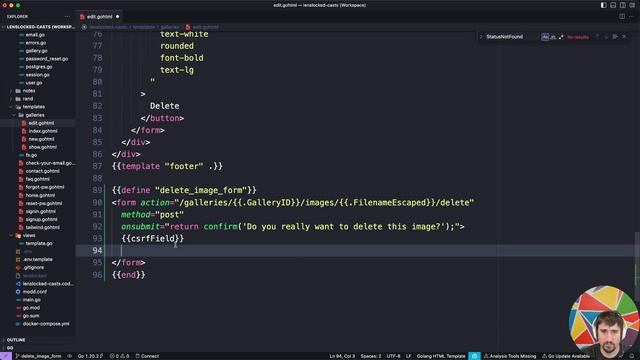The width and height of the screenshot is (640, 360).
Task: Expand the GO section in sidebar
Action: coord(10,348)
